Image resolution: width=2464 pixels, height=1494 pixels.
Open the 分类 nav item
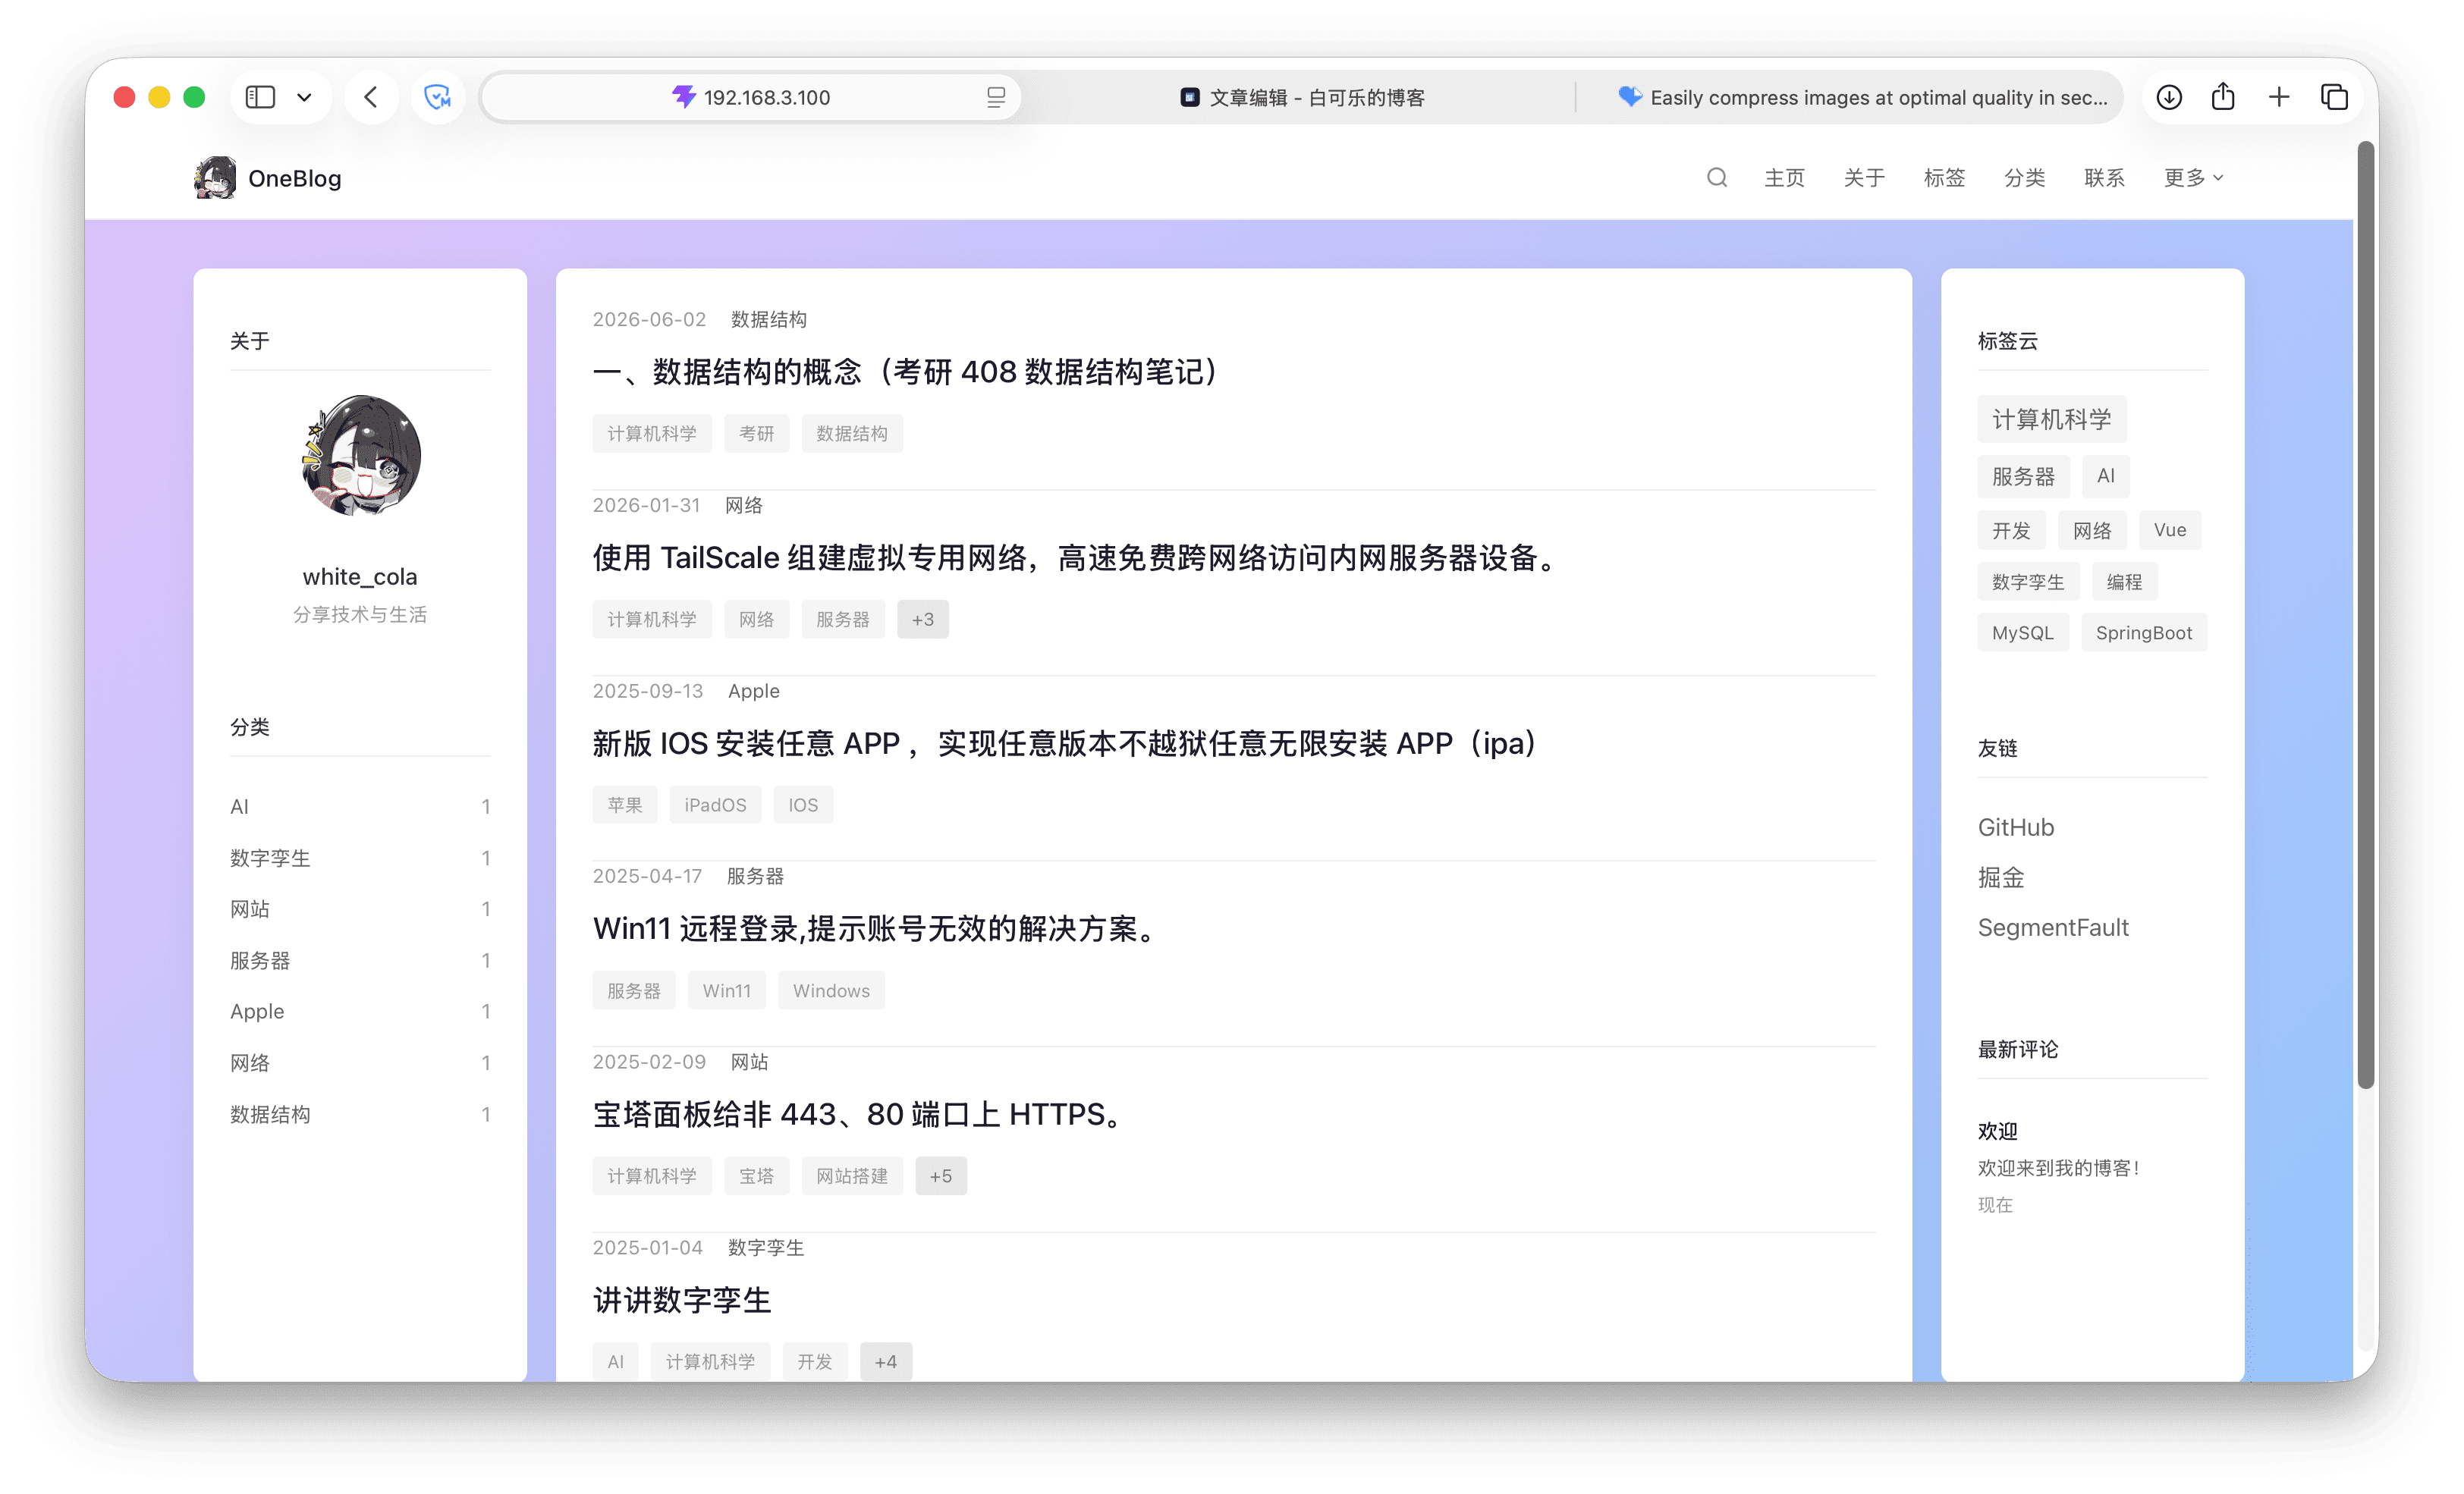2025,178
